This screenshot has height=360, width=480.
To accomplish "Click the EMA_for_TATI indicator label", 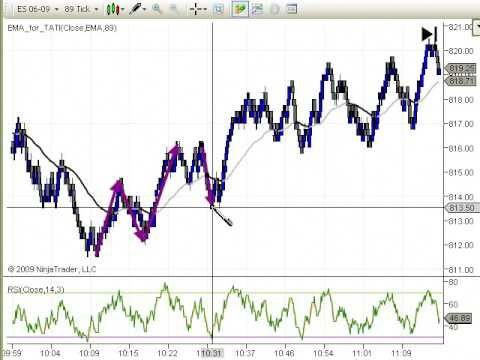I will pyautogui.click(x=62, y=28).
